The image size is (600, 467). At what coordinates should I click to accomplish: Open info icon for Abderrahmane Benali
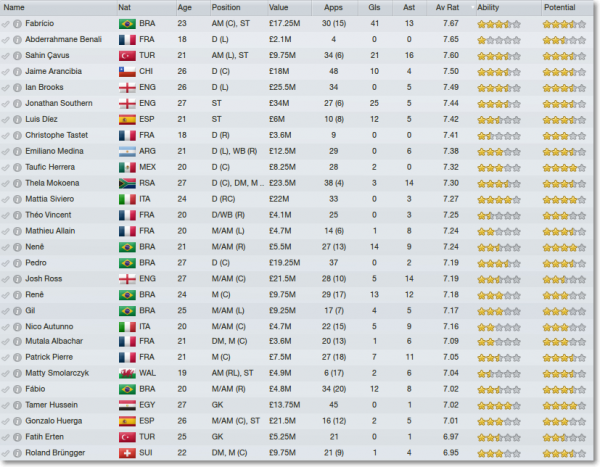tap(17, 40)
